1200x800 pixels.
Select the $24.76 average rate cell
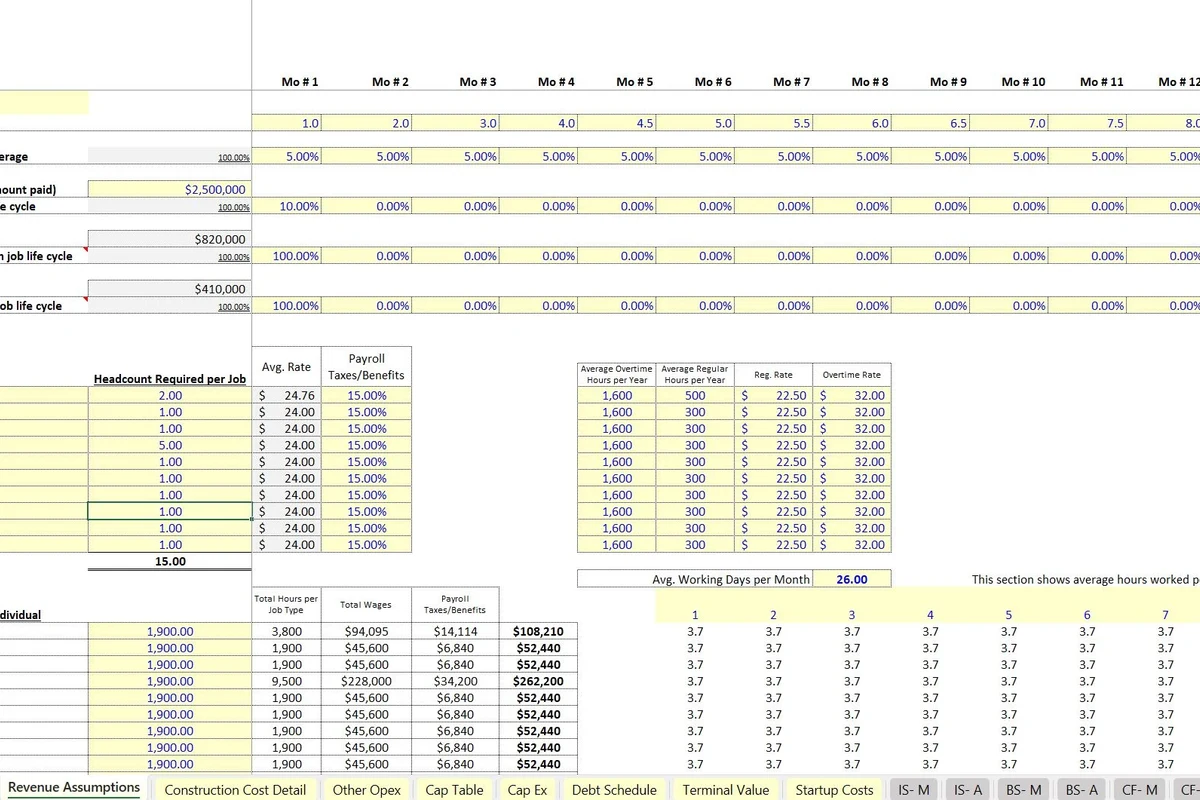(287, 395)
